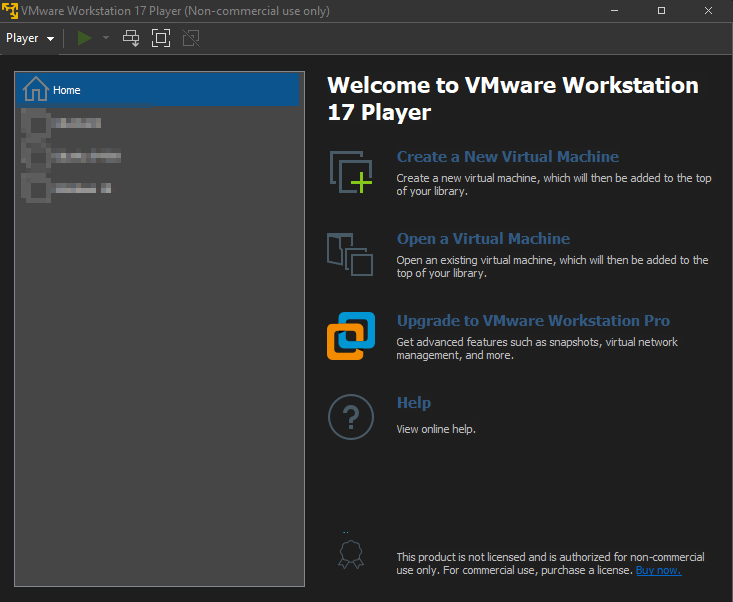
Task: Expand the power options arrow beside play
Action: point(105,38)
